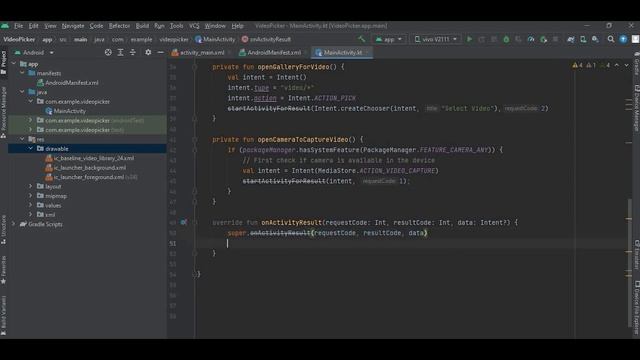Fold the openGalleryForVideo function in gutter

(195, 67)
